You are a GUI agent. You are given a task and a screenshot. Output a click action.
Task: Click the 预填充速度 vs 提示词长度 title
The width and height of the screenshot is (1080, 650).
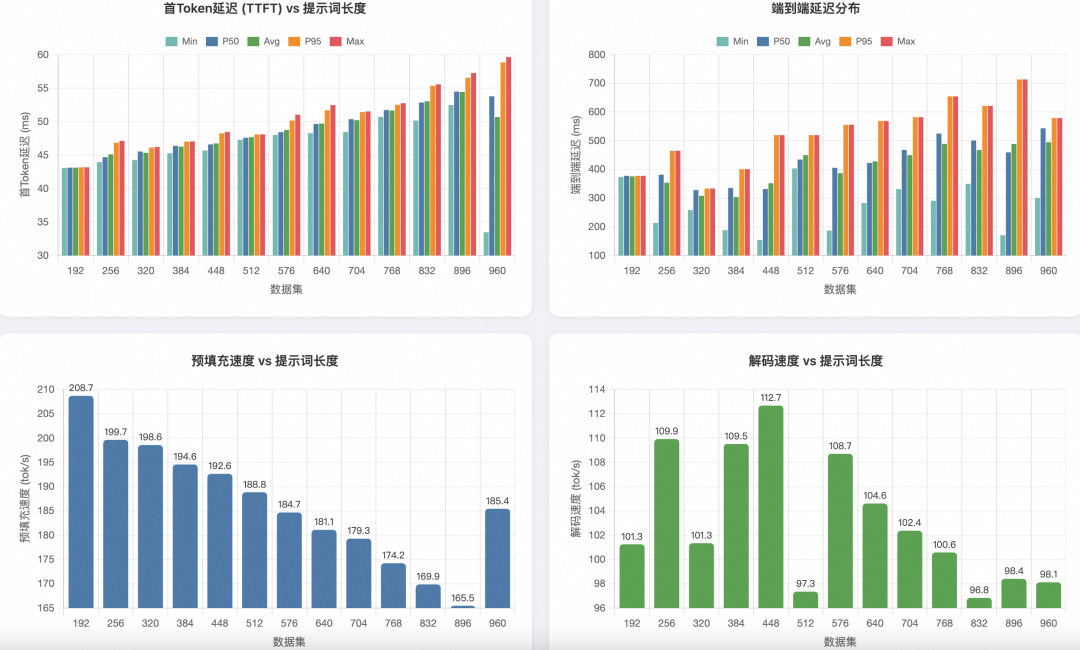(264, 361)
